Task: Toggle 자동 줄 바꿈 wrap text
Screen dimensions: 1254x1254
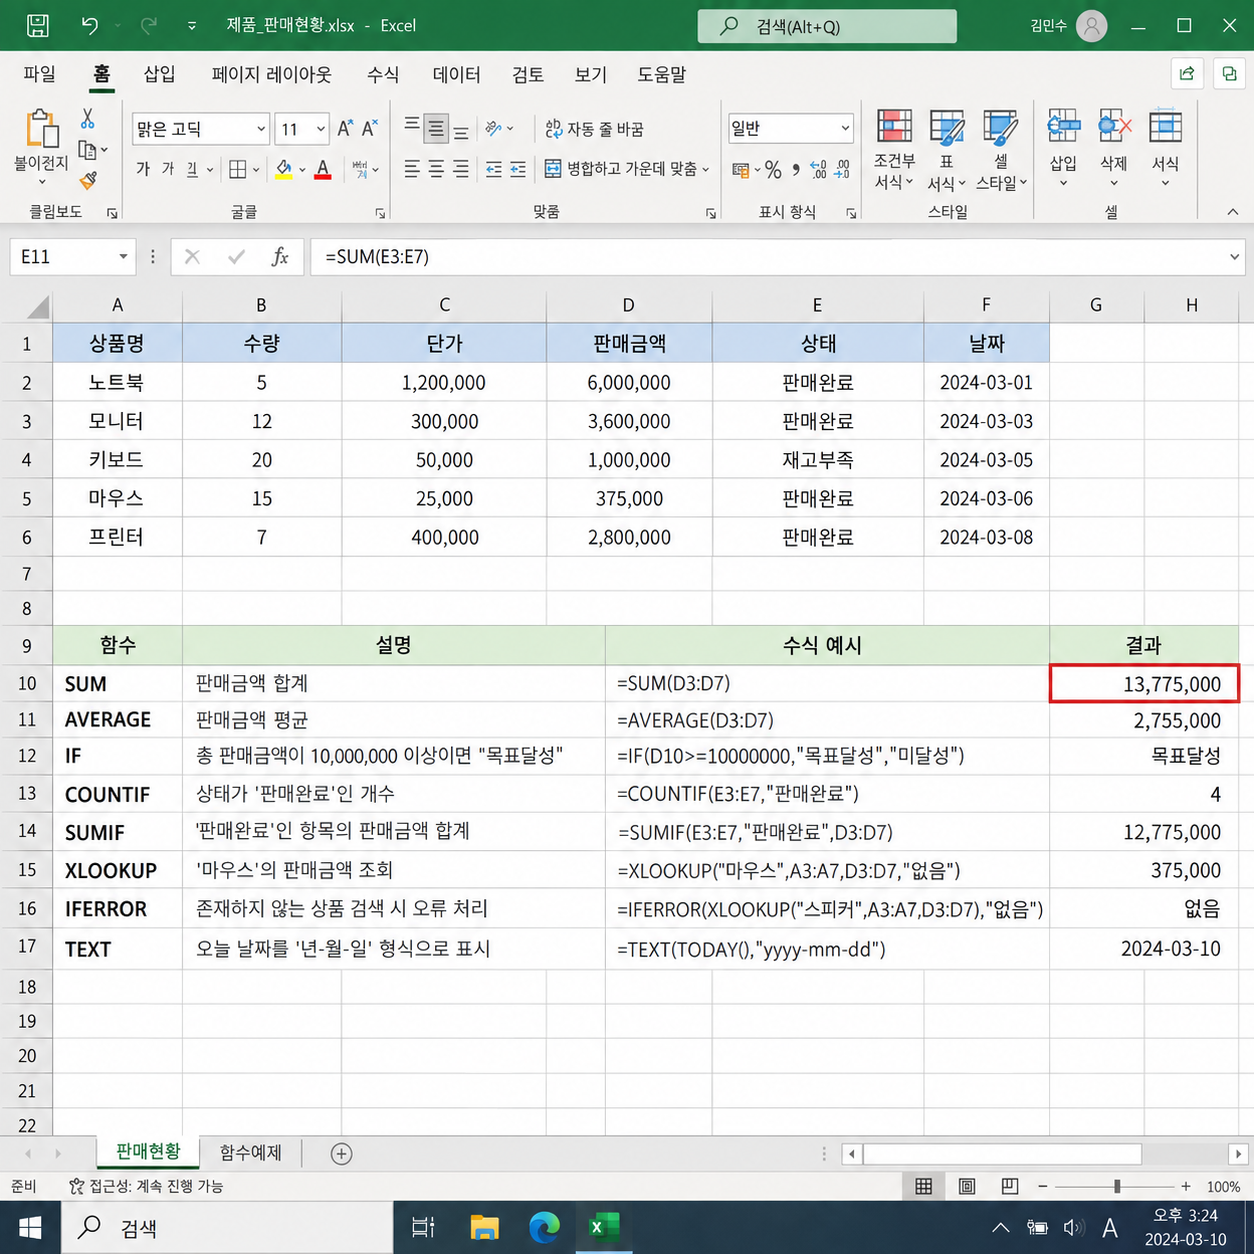Action: [x=595, y=129]
